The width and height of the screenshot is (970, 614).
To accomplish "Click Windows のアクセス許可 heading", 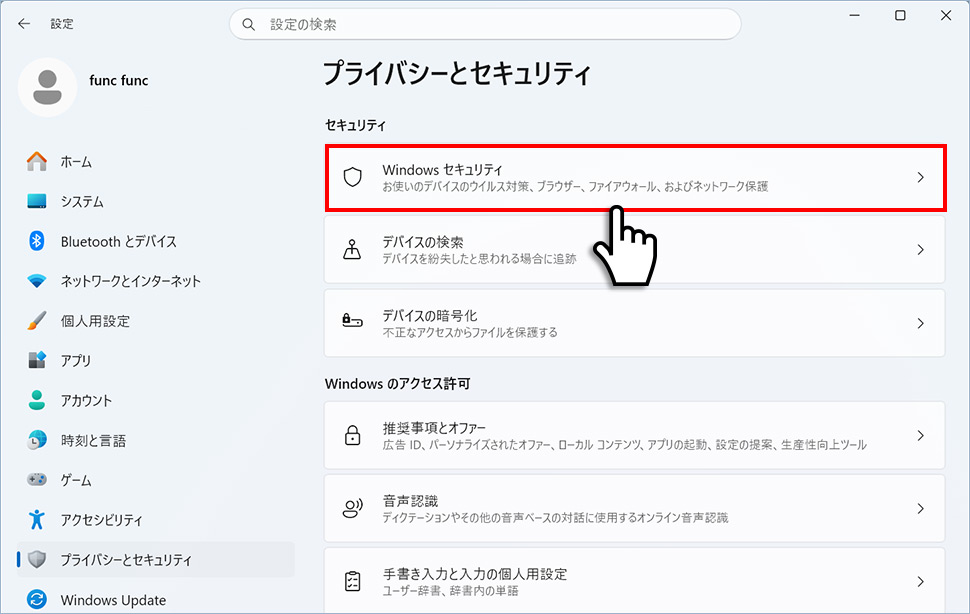I will [398, 384].
